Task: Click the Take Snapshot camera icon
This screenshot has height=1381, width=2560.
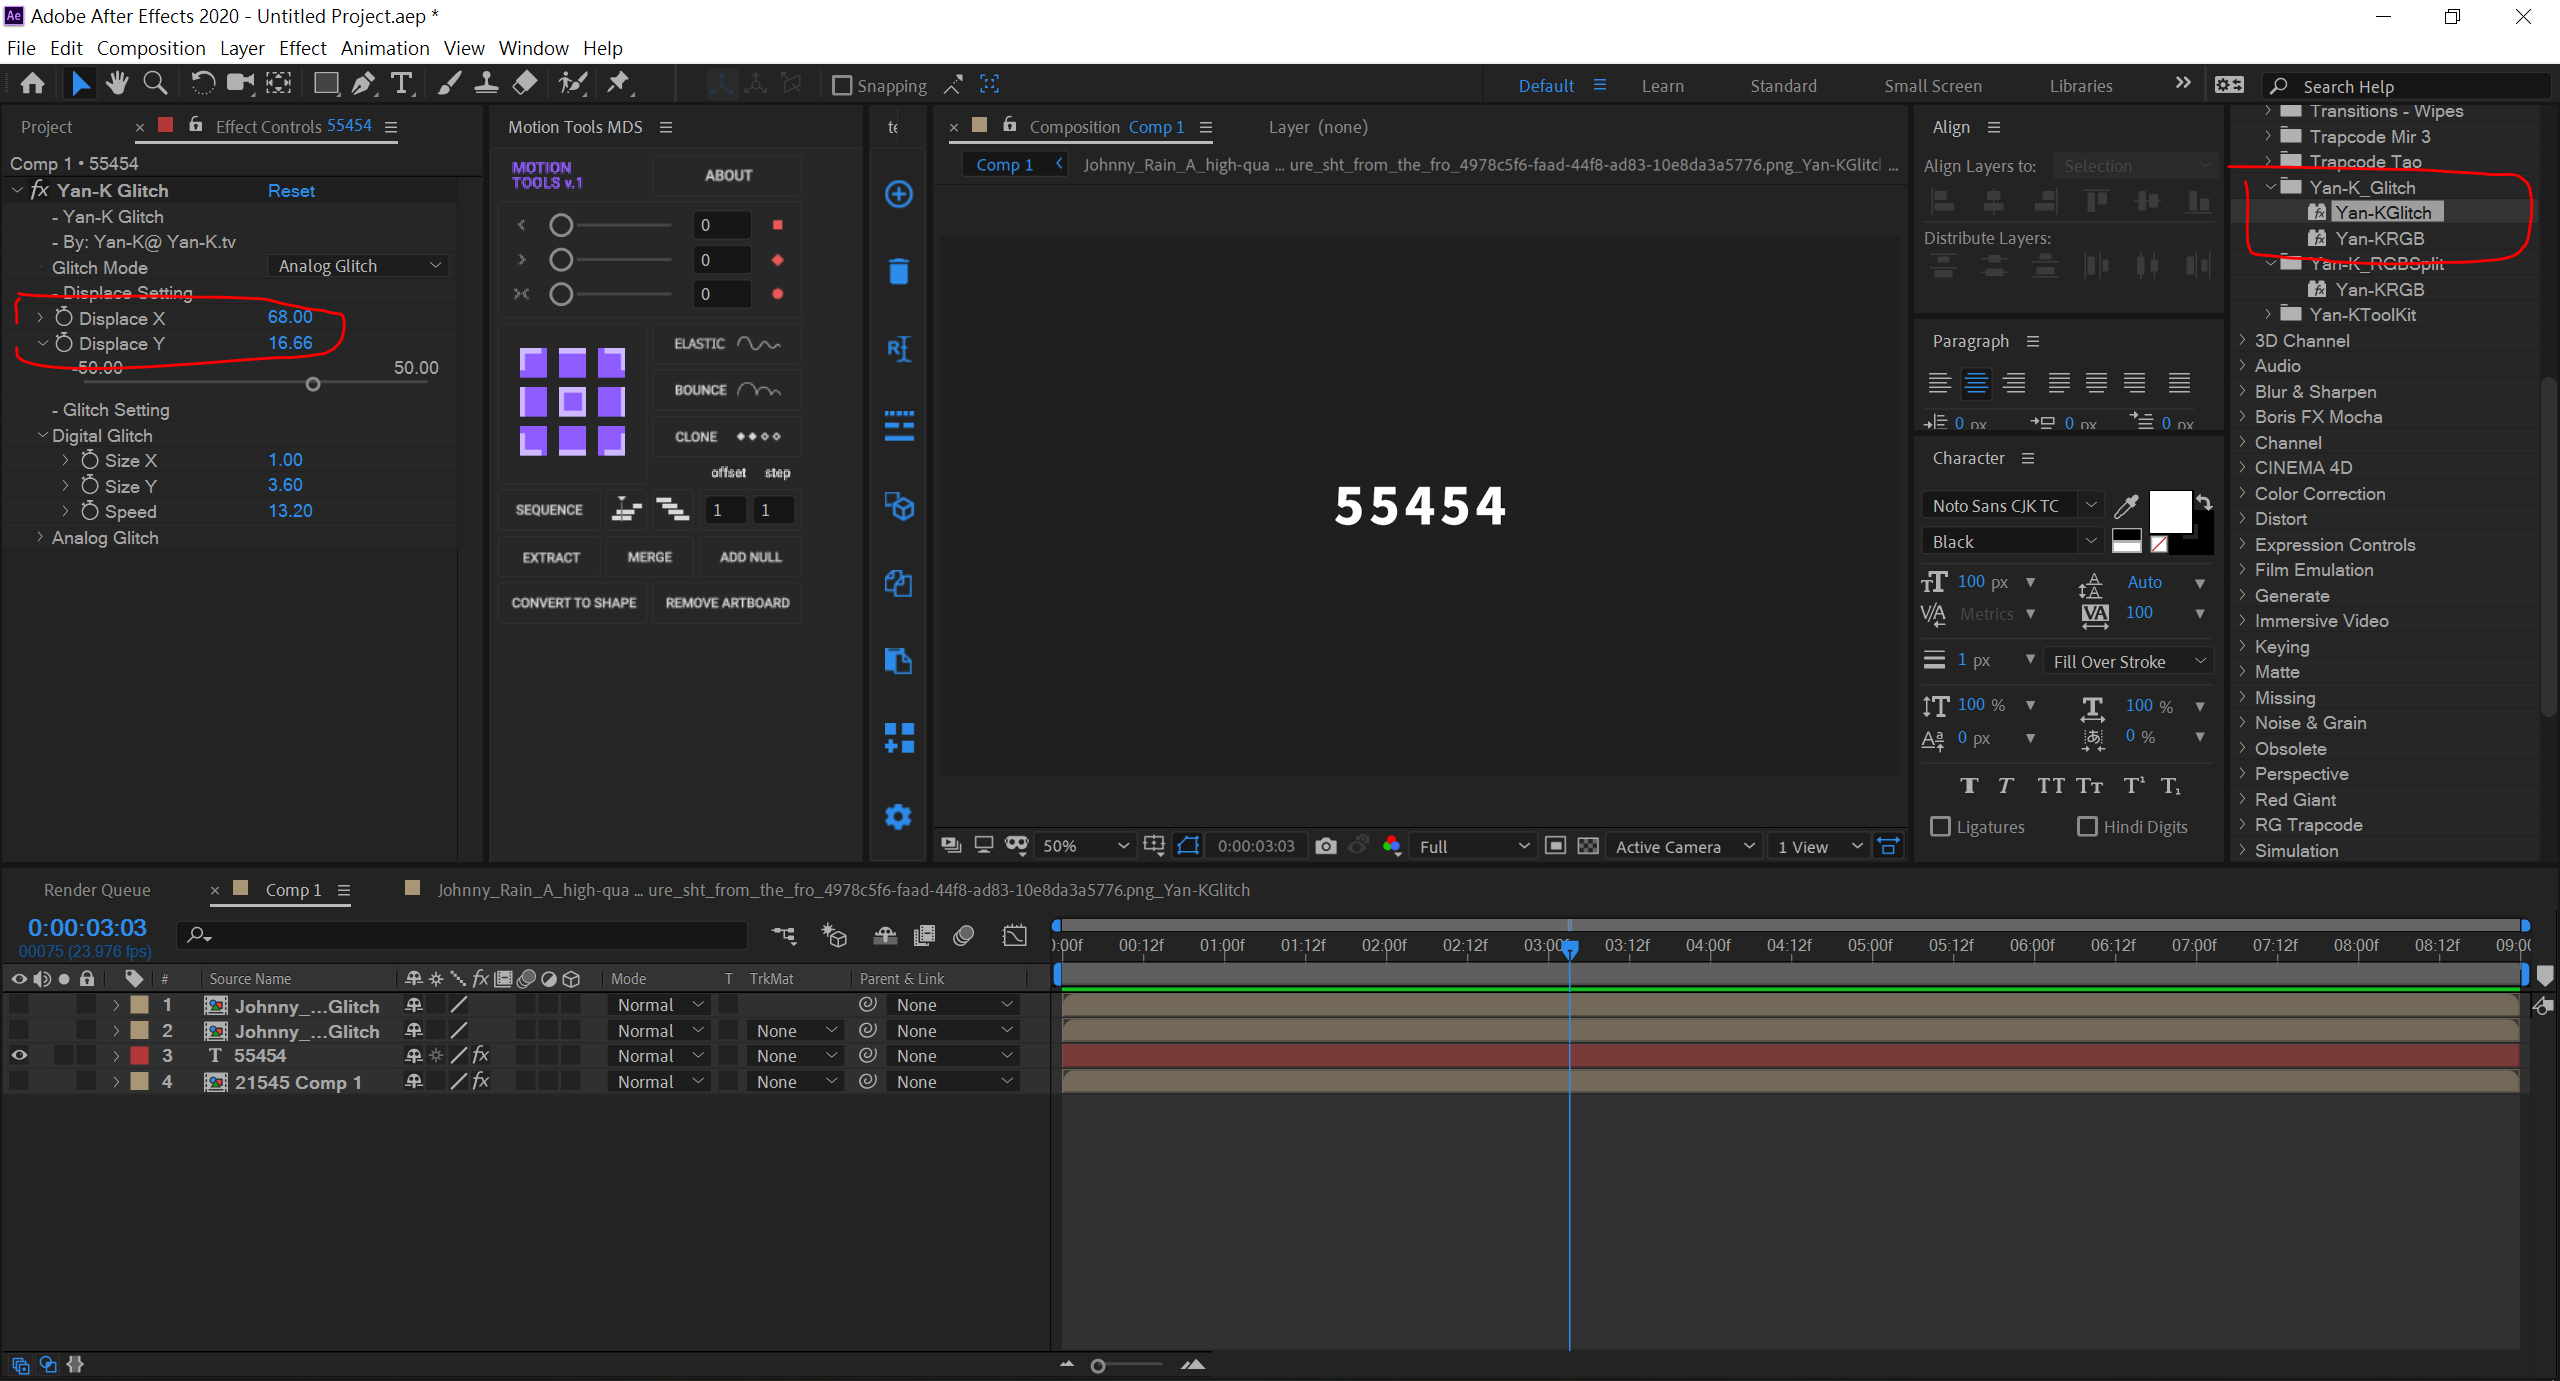Action: [x=1326, y=846]
